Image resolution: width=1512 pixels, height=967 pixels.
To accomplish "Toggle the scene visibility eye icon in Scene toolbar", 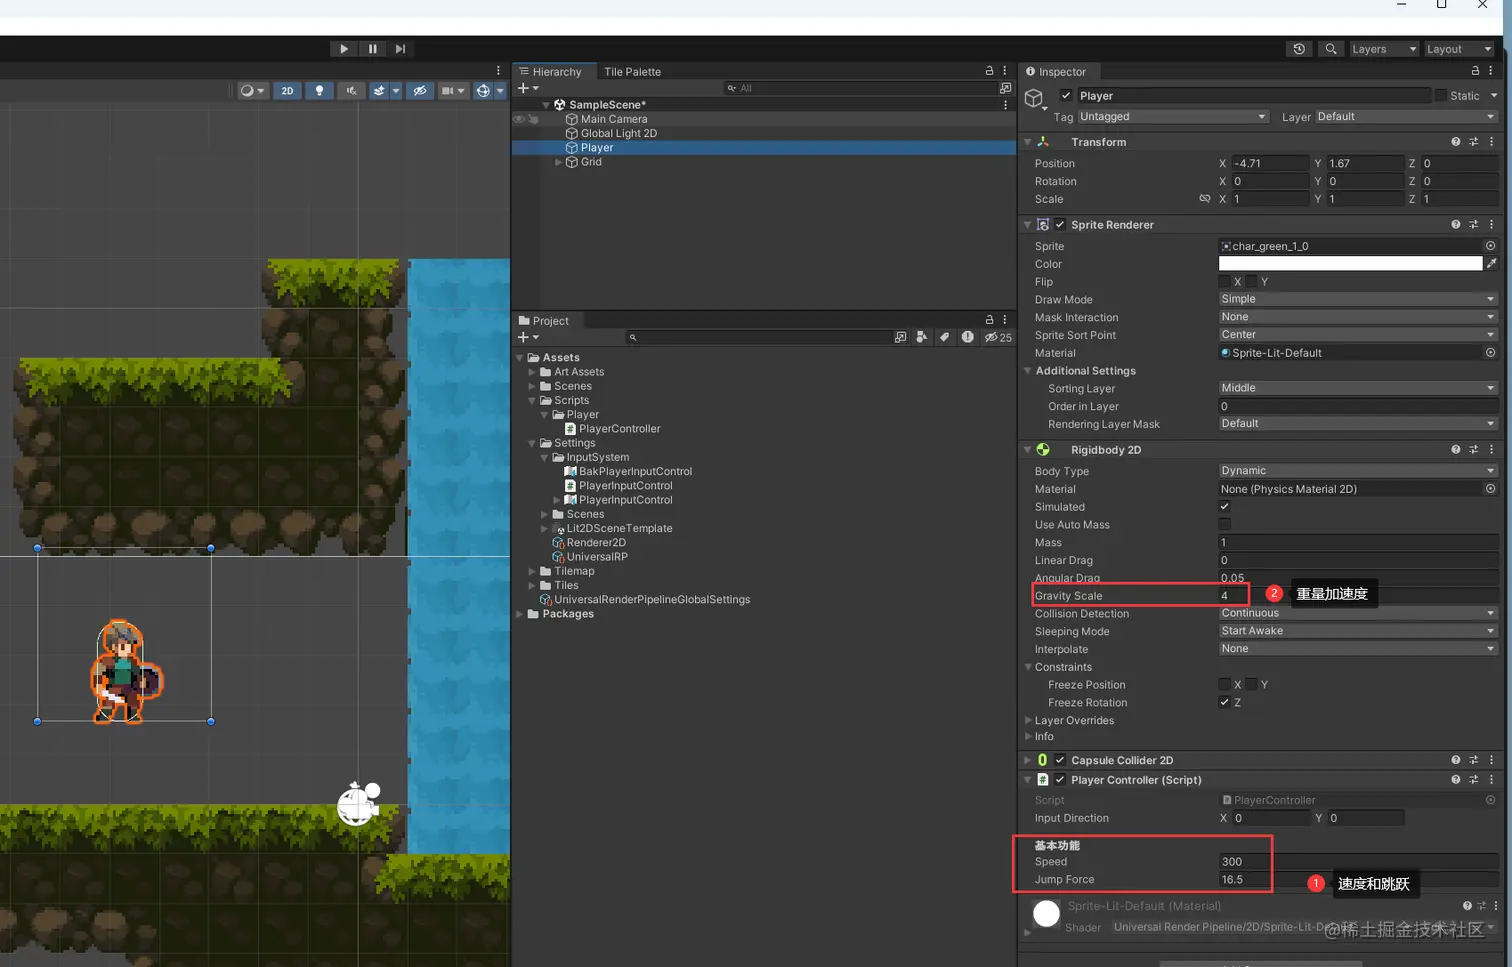I will point(420,91).
